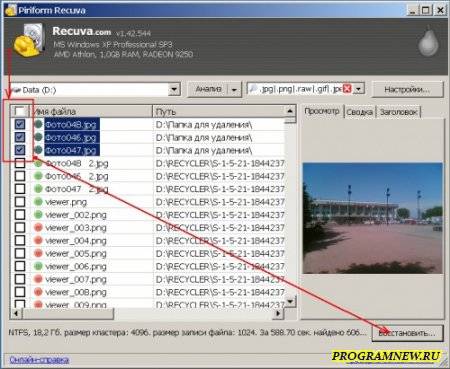Open Настройки settings button
450x369 pixels.
coord(407,89)
